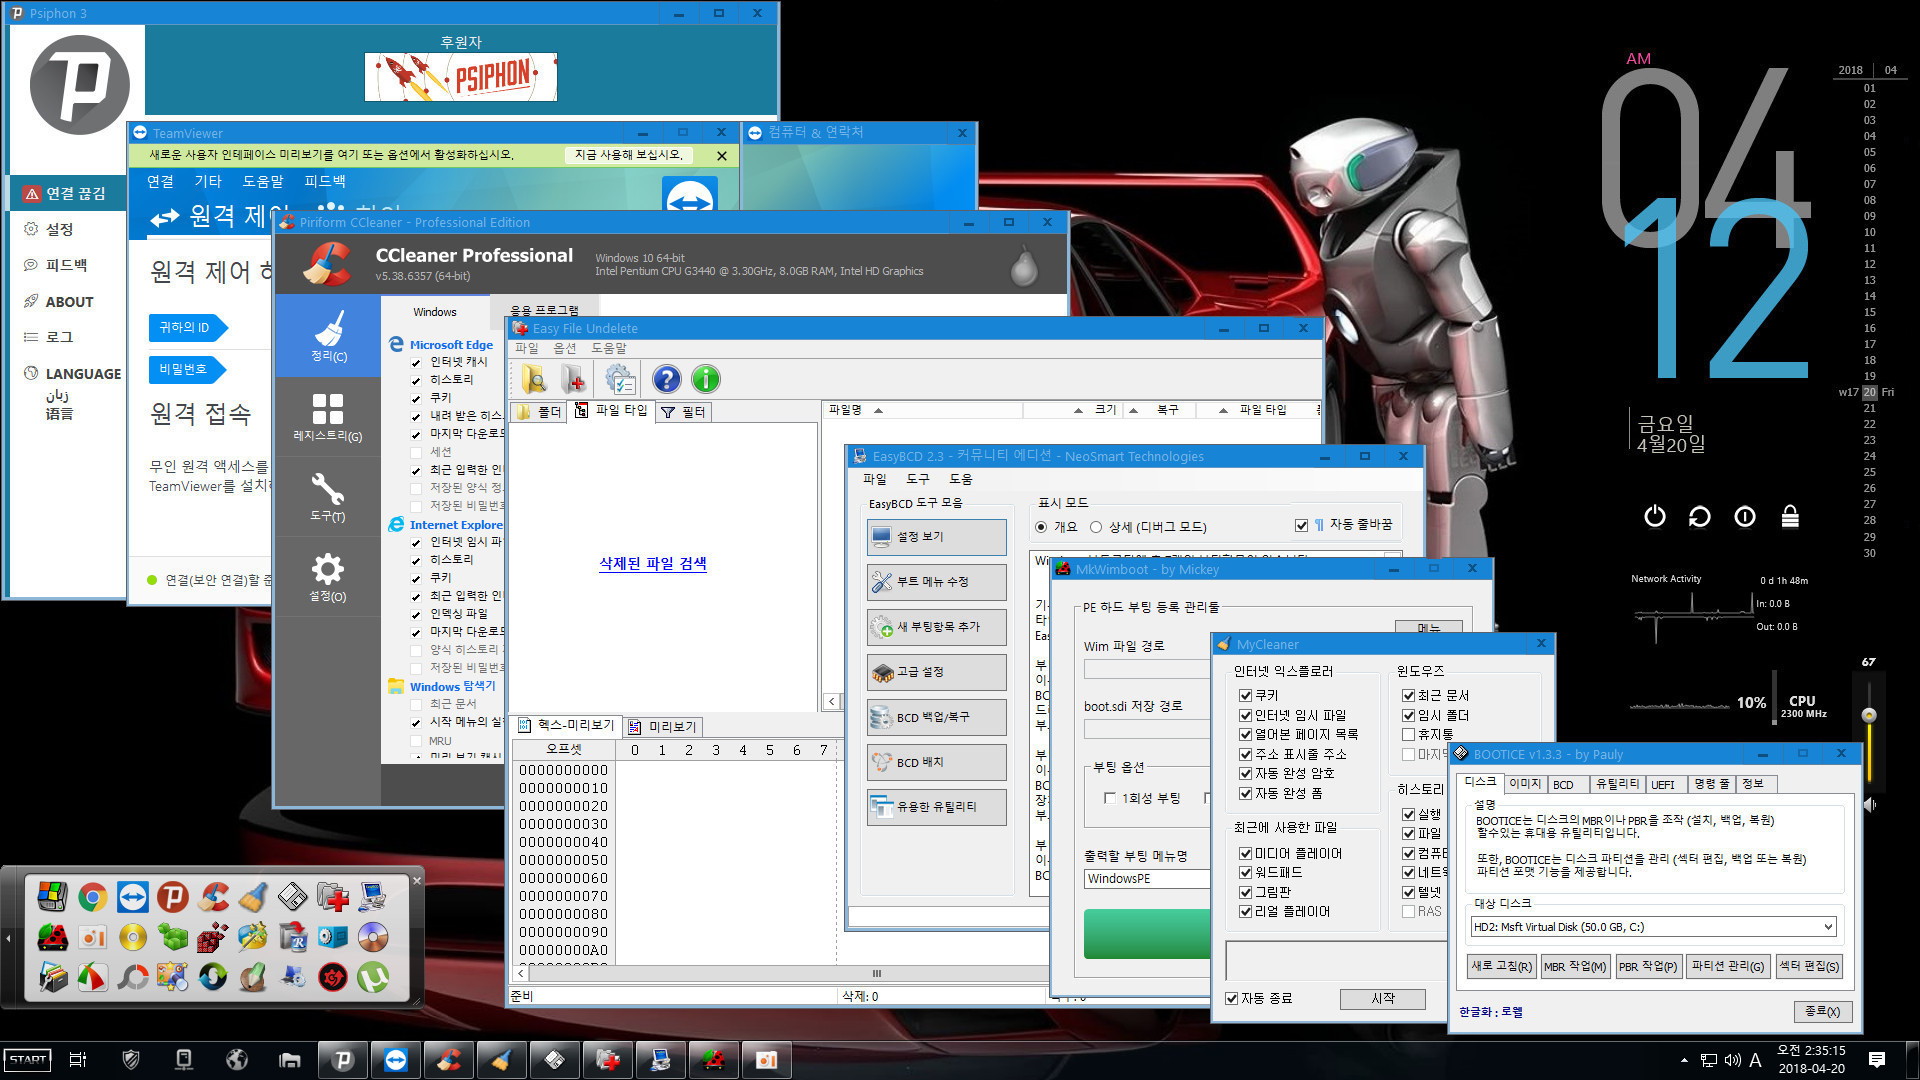The width and height of the screenshot is (1920, 1080).
Task: Toggle 인터넷 임시 파일 checkbox in MyCleaner
Action: point(1246,715)
